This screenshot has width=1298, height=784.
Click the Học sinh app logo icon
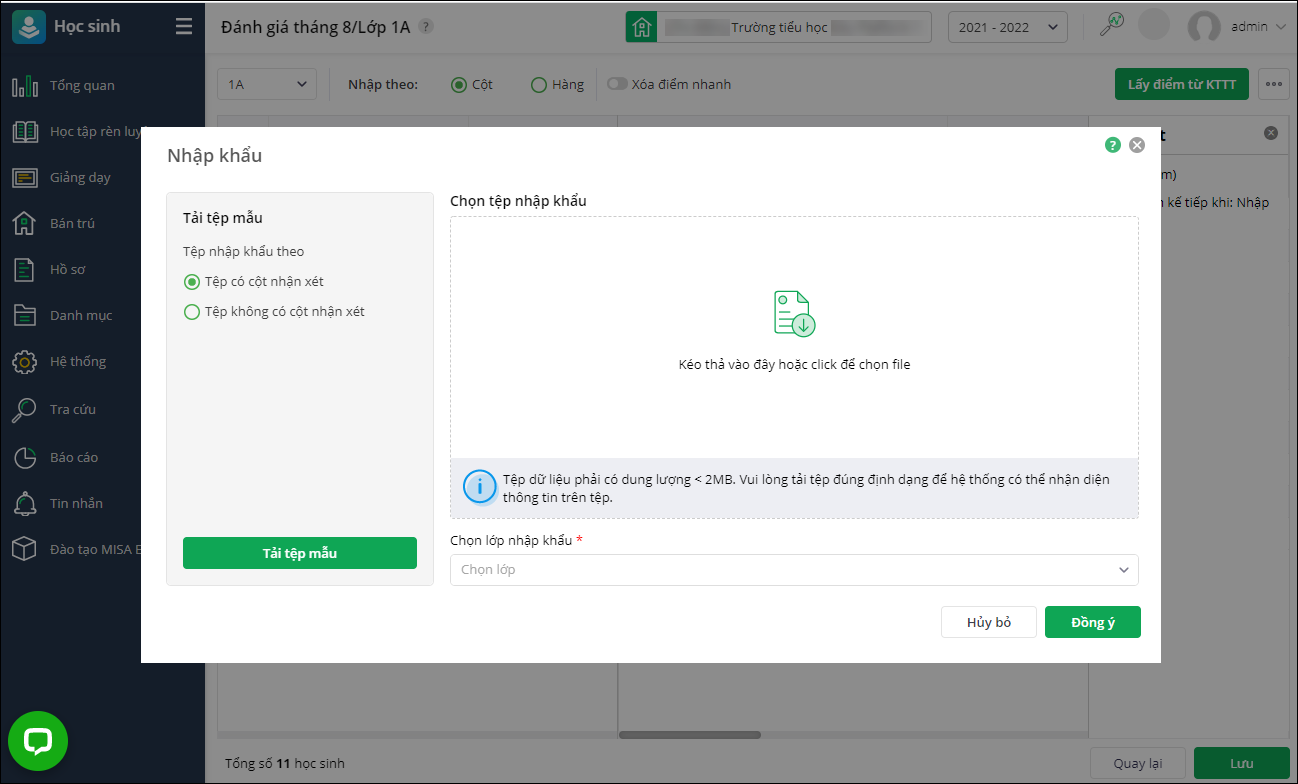tap(28, 27)
